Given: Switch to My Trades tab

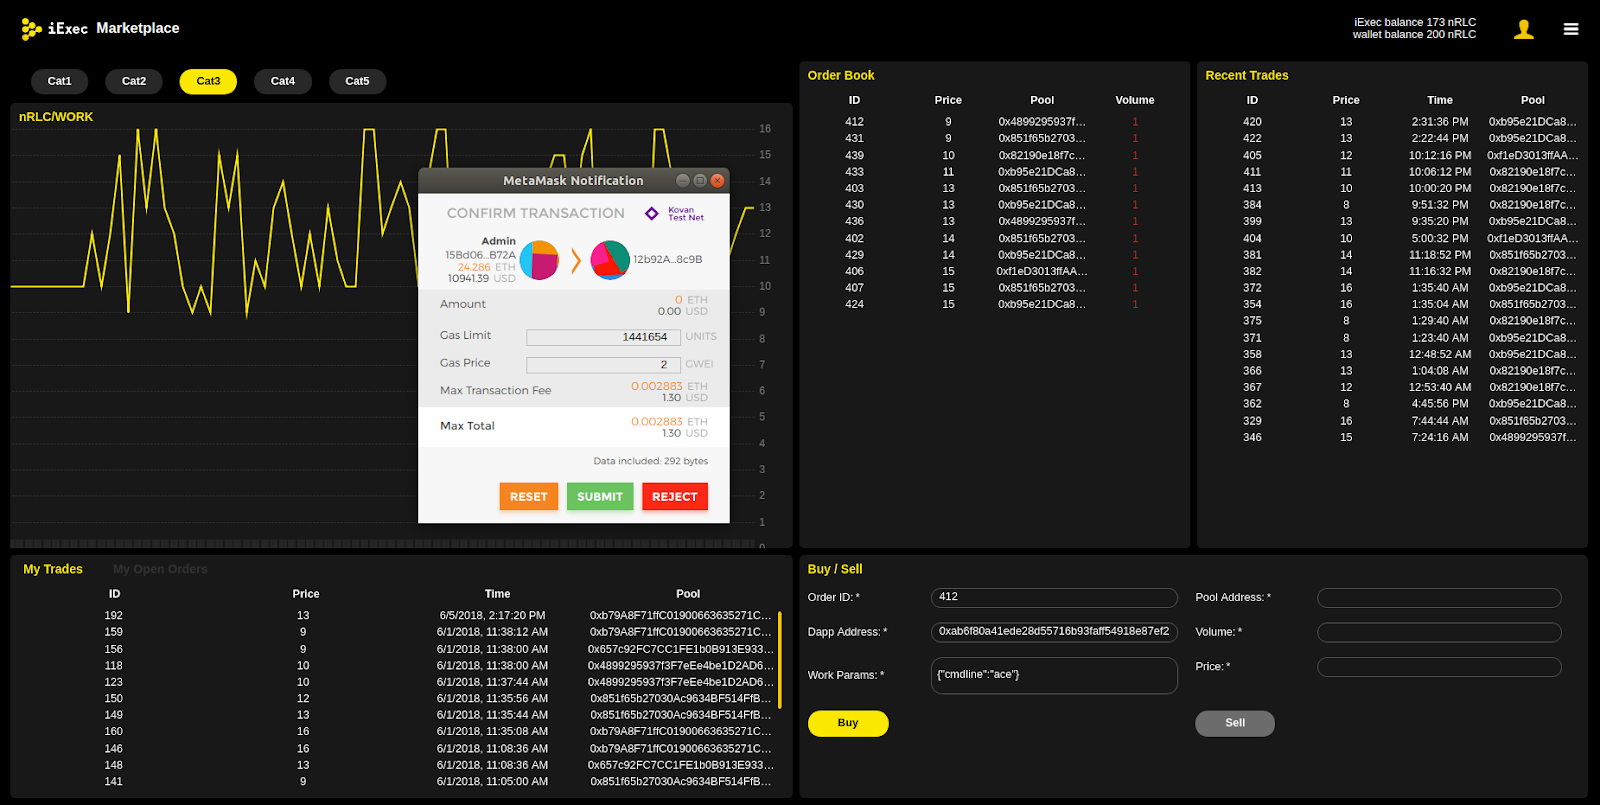Looking at the screenshot, I should pyautogui.click(x=53, y=569).
